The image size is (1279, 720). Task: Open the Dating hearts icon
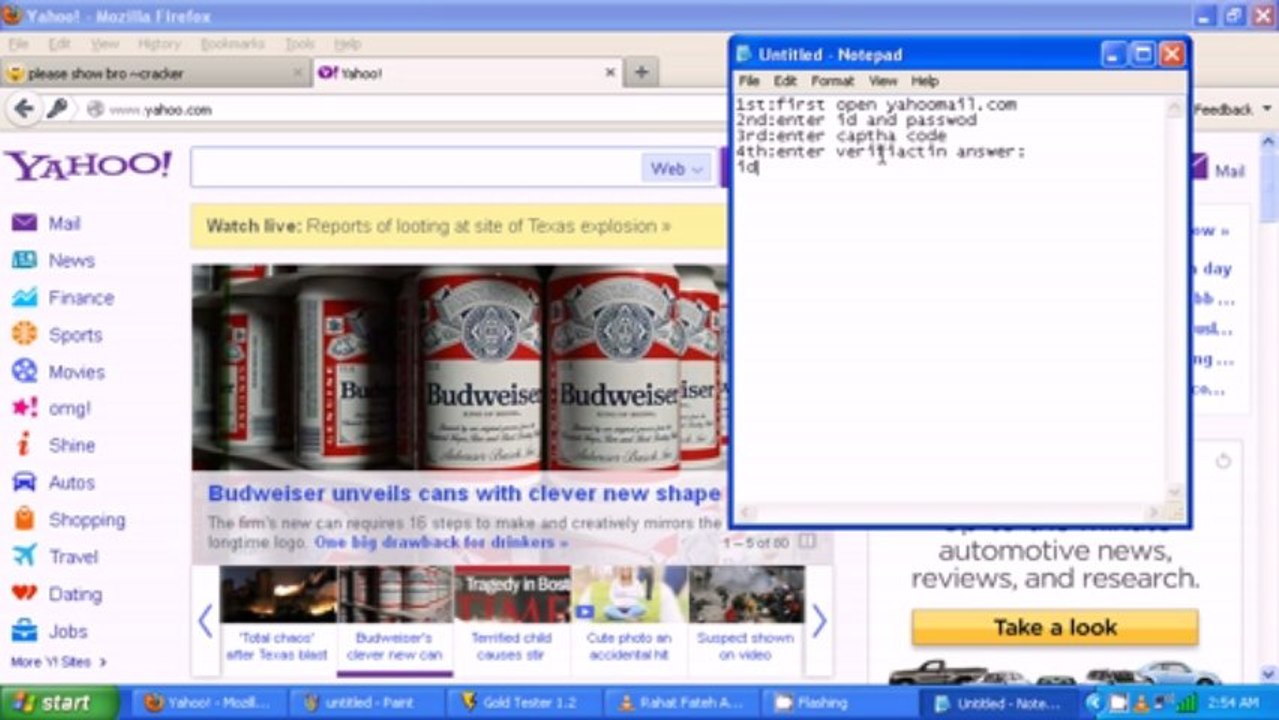[x=24, y=593]
